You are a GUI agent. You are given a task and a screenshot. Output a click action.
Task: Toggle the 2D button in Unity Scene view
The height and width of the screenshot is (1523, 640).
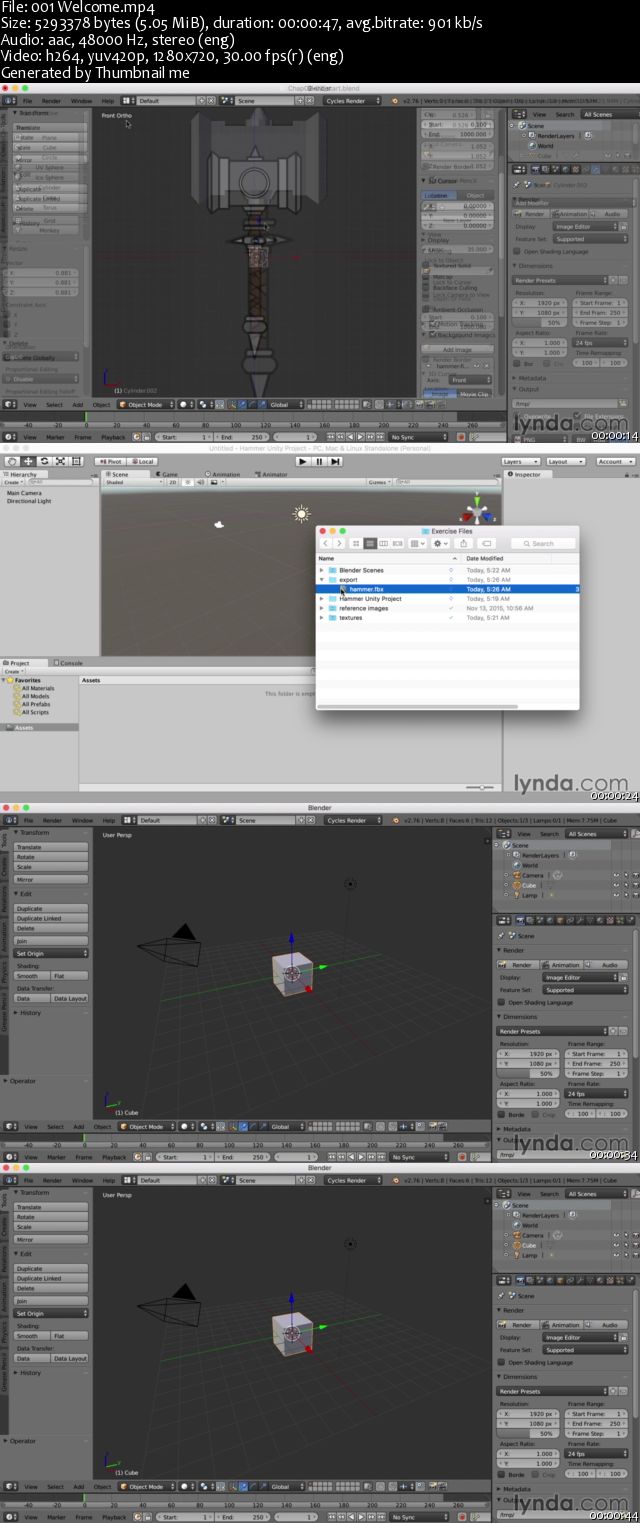[x=172, y=482]
